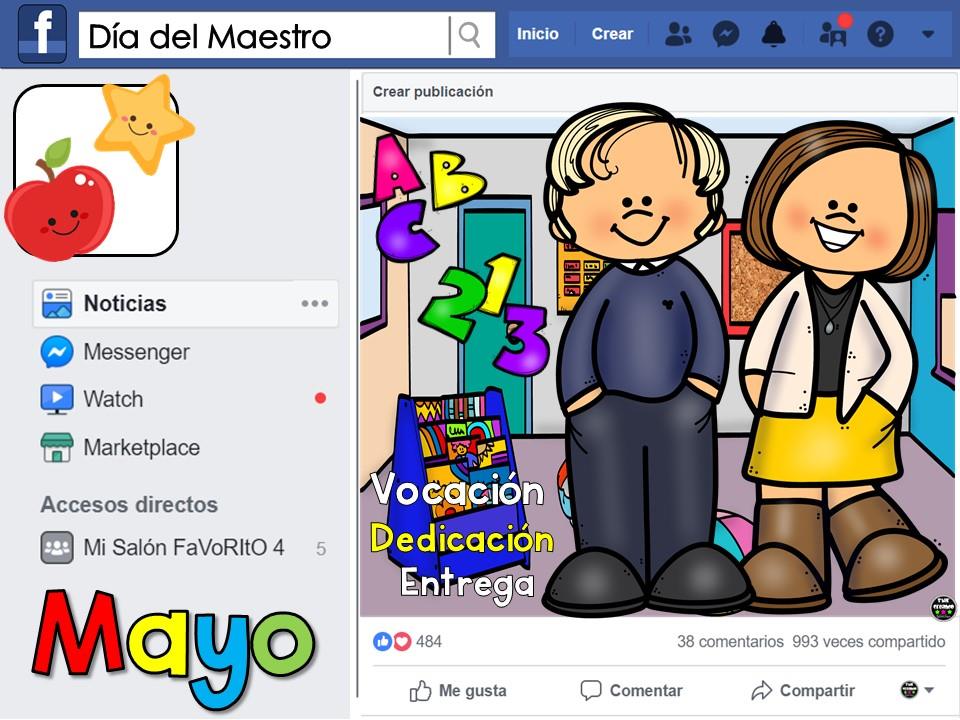960x720 pixels.
Task: Click the Watch sidebar icon
Action: (x=57, y=399)
